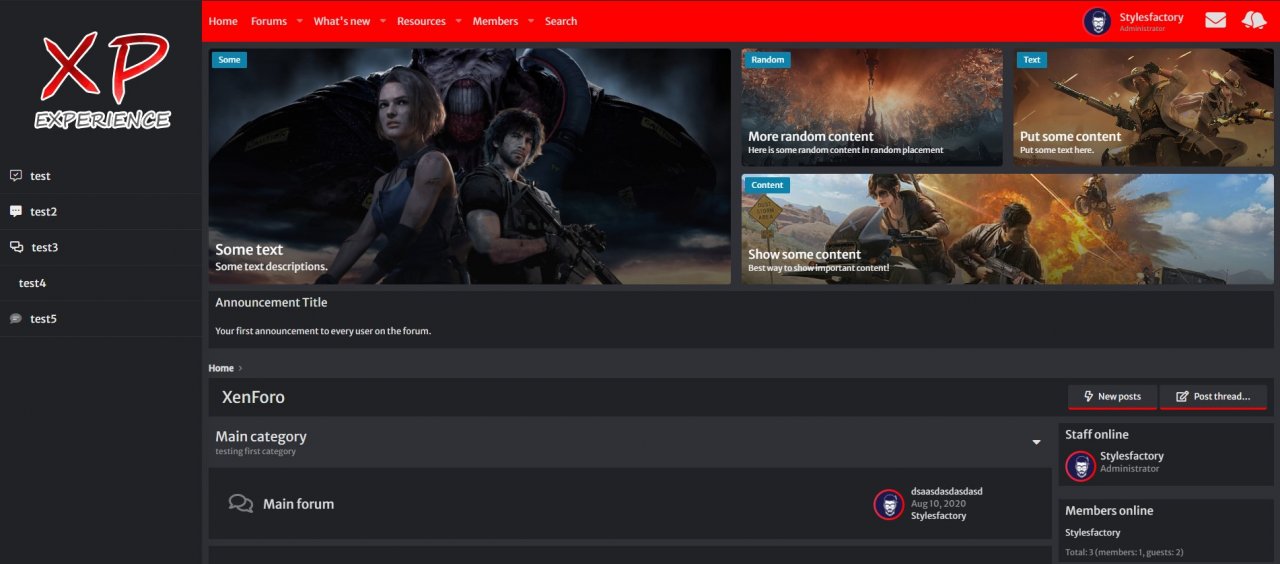
Task: Open the alerts bell icon
Action: (1254, 20)
